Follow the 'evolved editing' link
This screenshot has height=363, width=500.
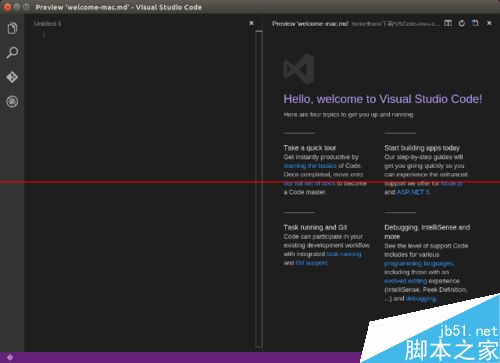[406, 281]
